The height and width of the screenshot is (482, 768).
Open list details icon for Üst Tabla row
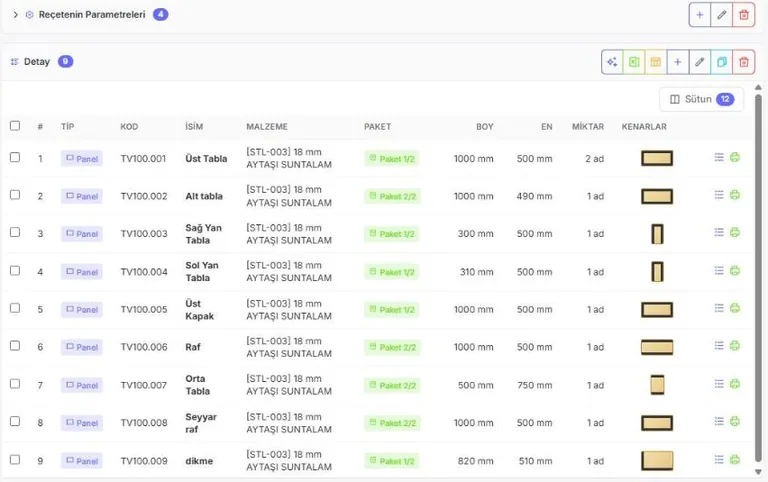tap(719, 157)
